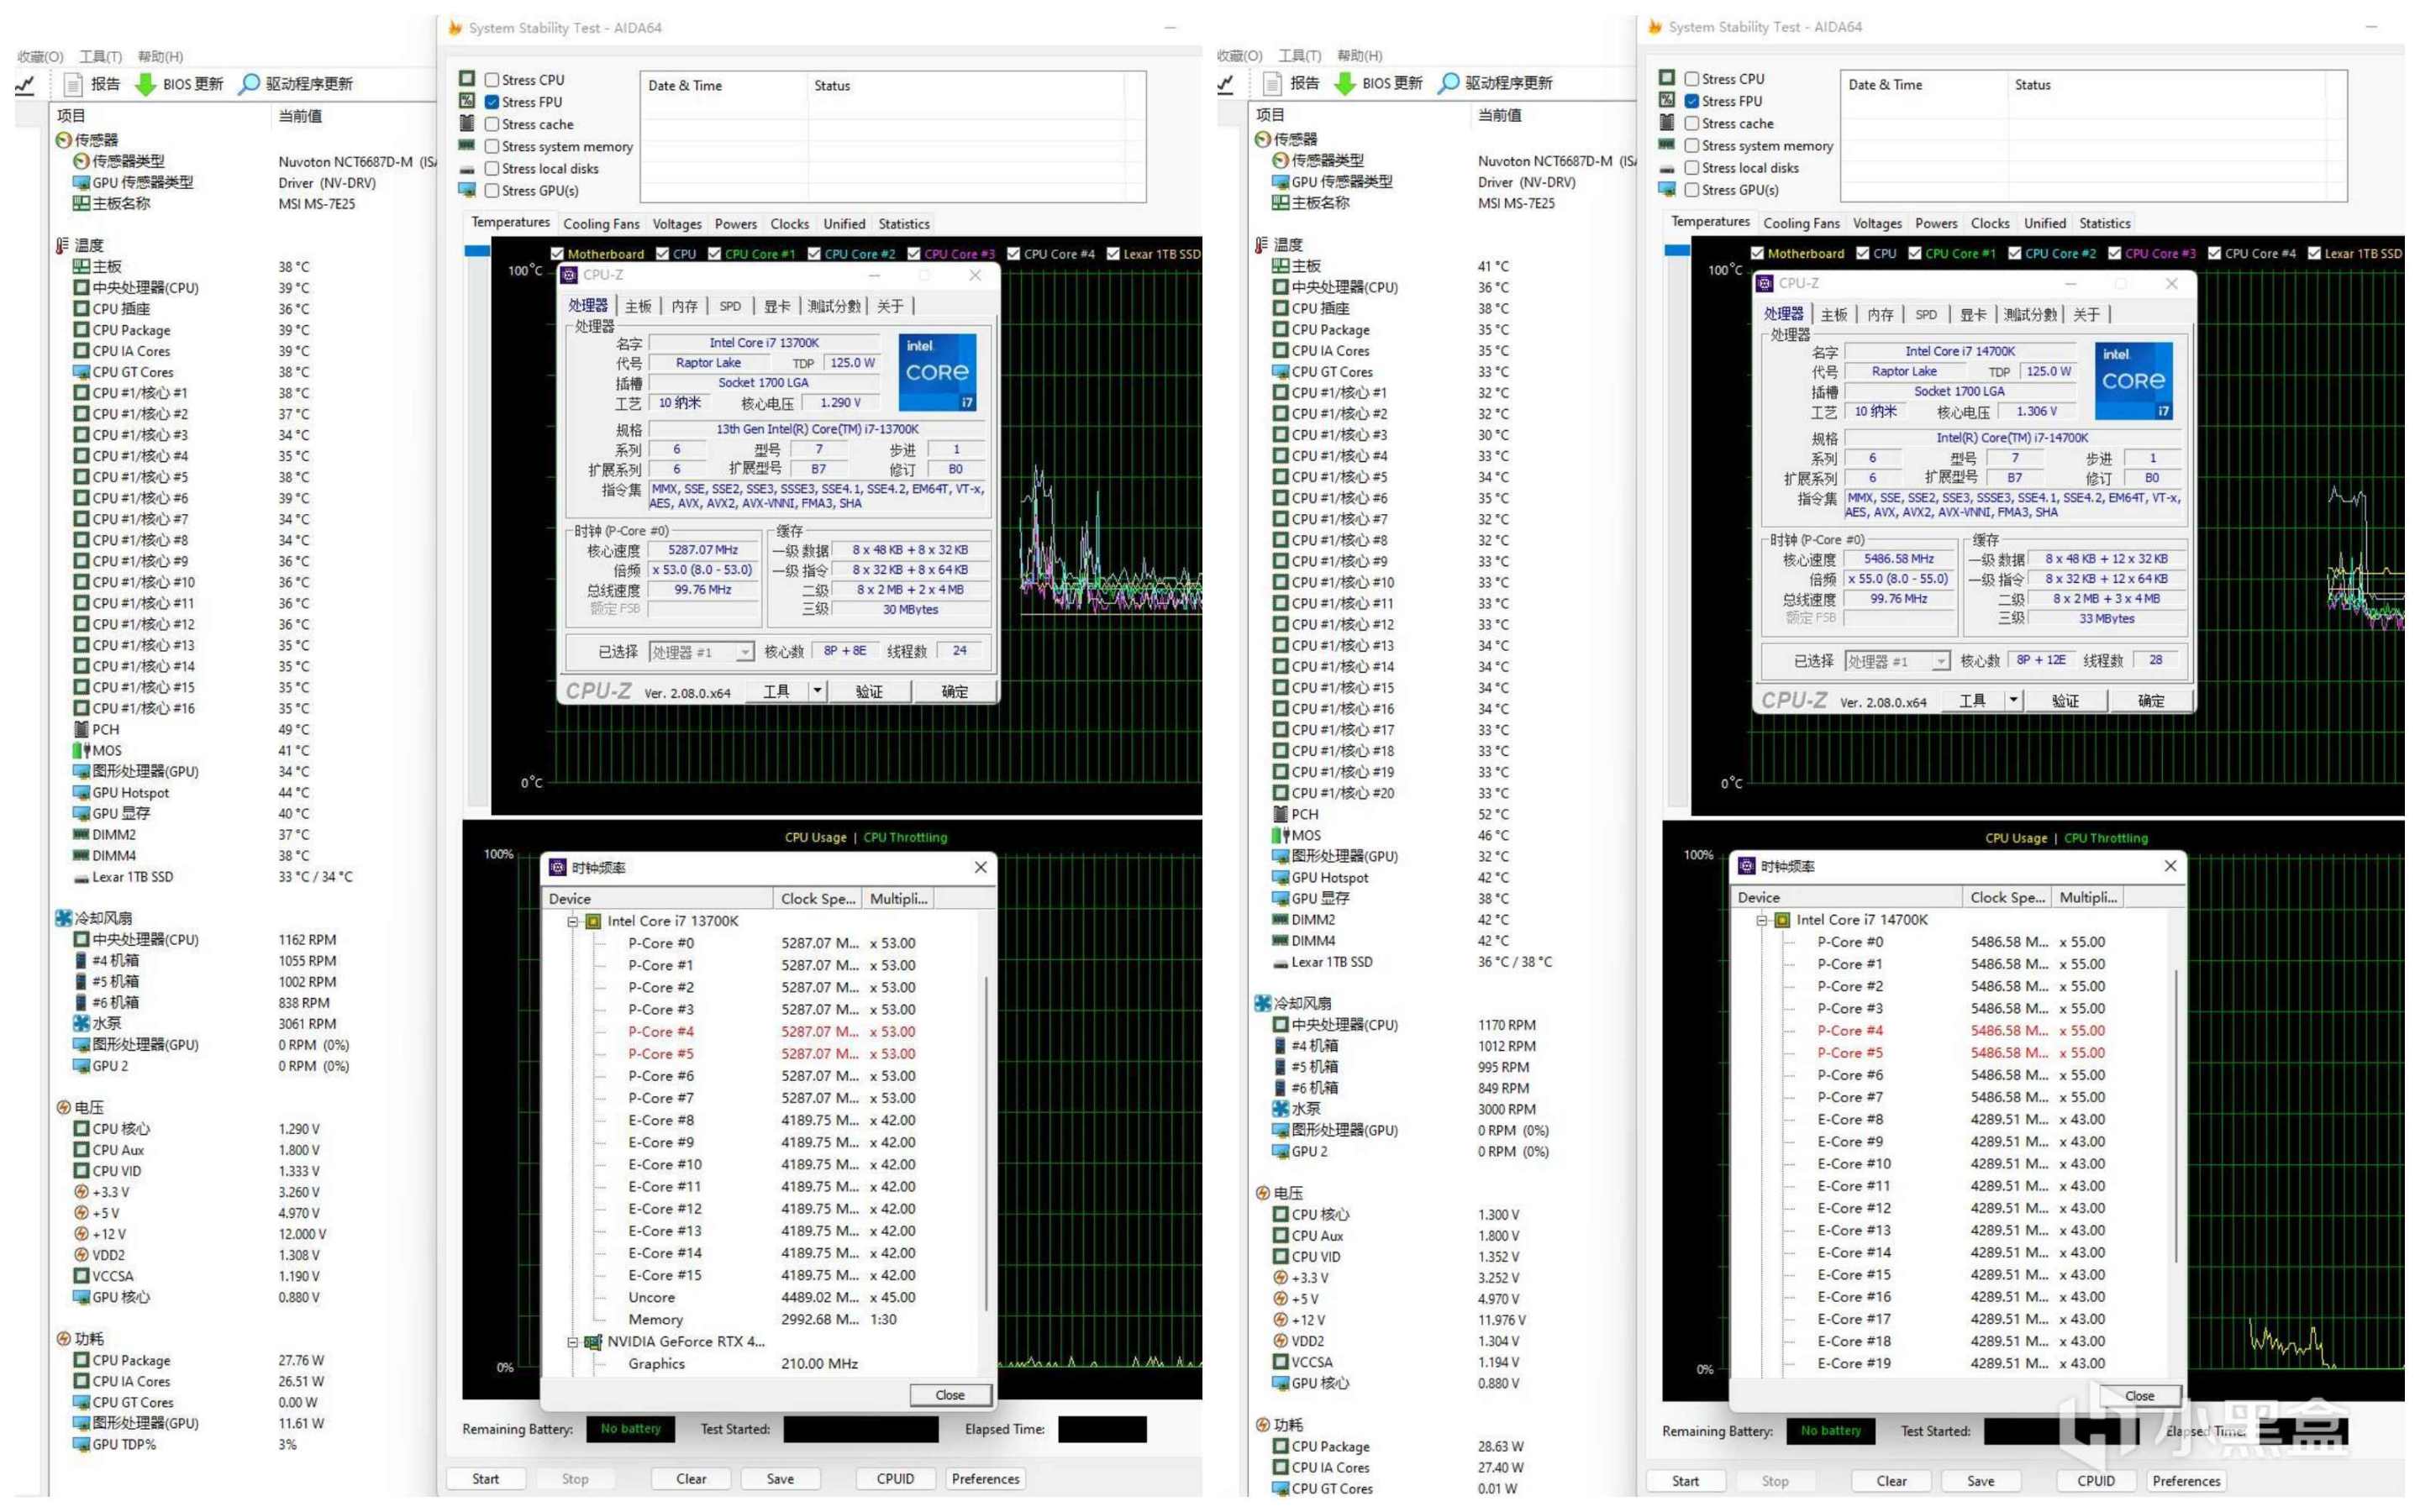
Task: Click the water pump fan icon
Action: (81, 1023)
